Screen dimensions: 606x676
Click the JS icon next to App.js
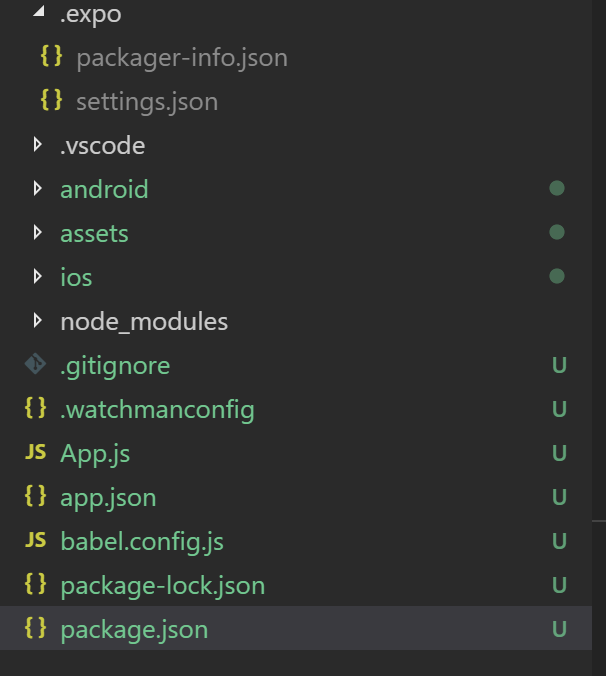coord(35,452)
